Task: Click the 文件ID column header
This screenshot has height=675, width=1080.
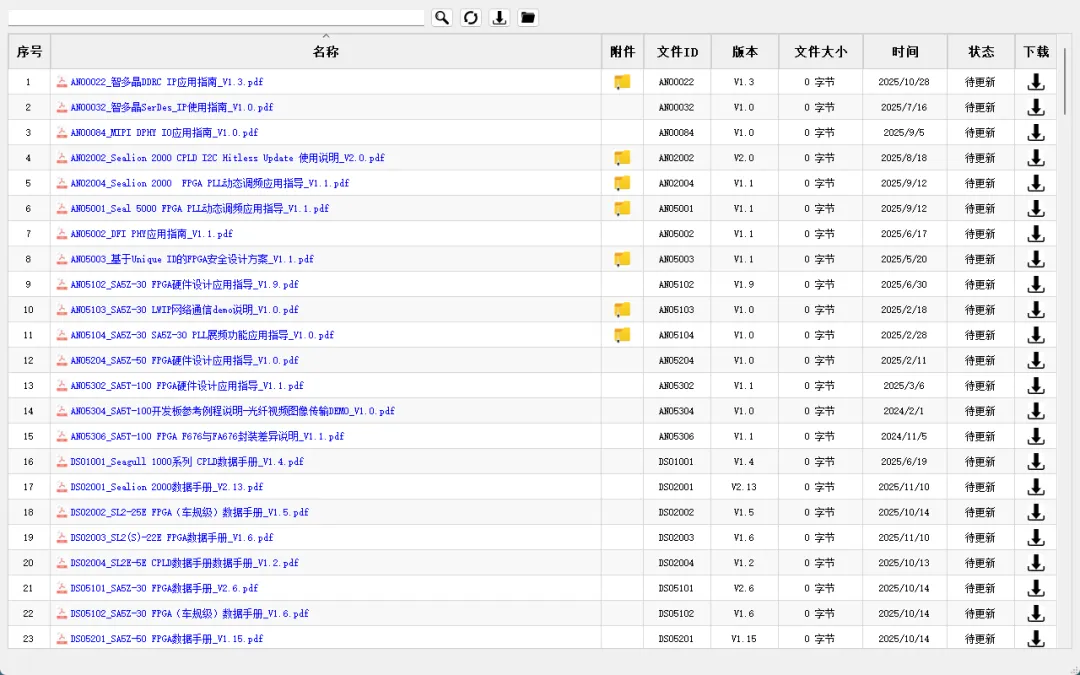Action: (x=678, y=52)
